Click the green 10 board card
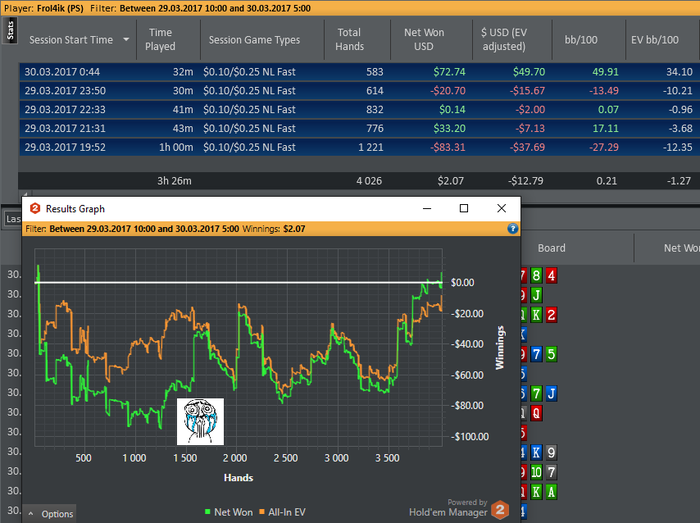 point(536,472)
